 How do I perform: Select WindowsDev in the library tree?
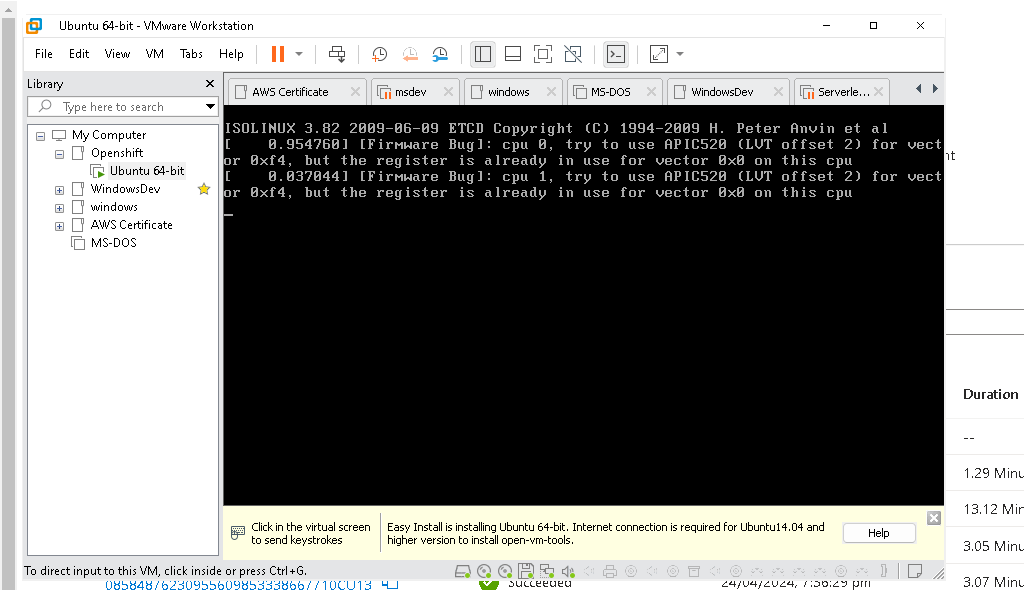click(125, 189)
